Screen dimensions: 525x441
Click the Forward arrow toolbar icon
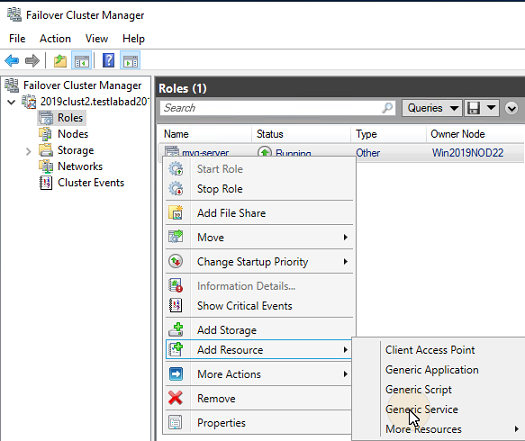32,61
